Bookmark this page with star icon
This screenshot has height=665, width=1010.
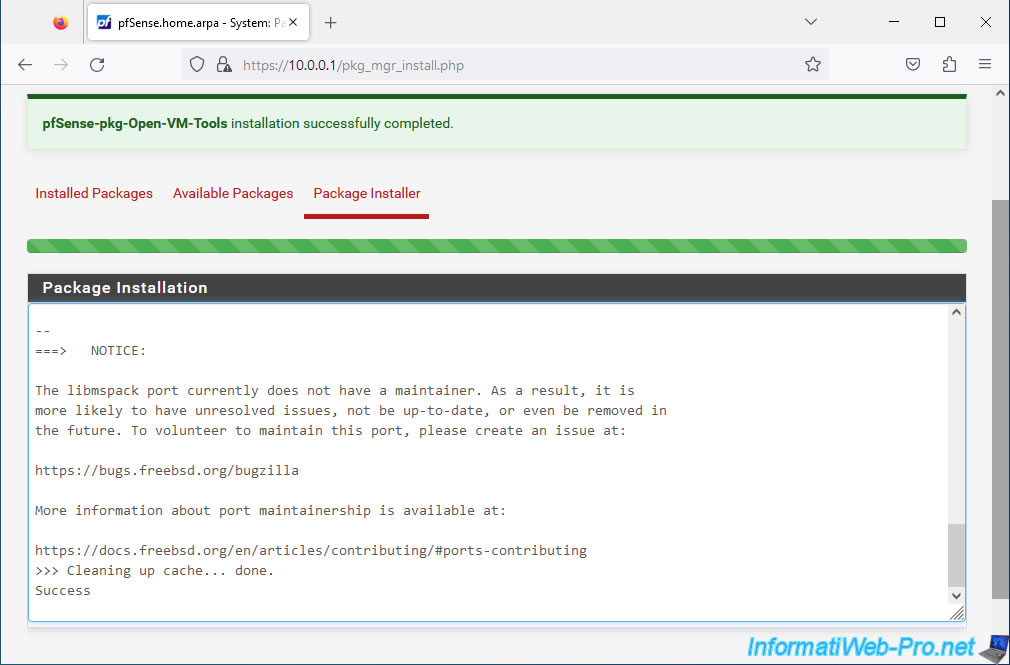point(813,64)
